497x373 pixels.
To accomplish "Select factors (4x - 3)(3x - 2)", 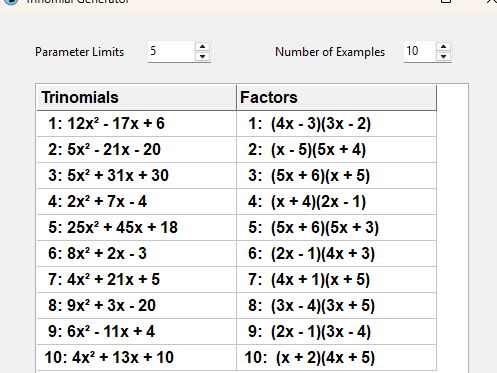I will (x=336, y=124).
